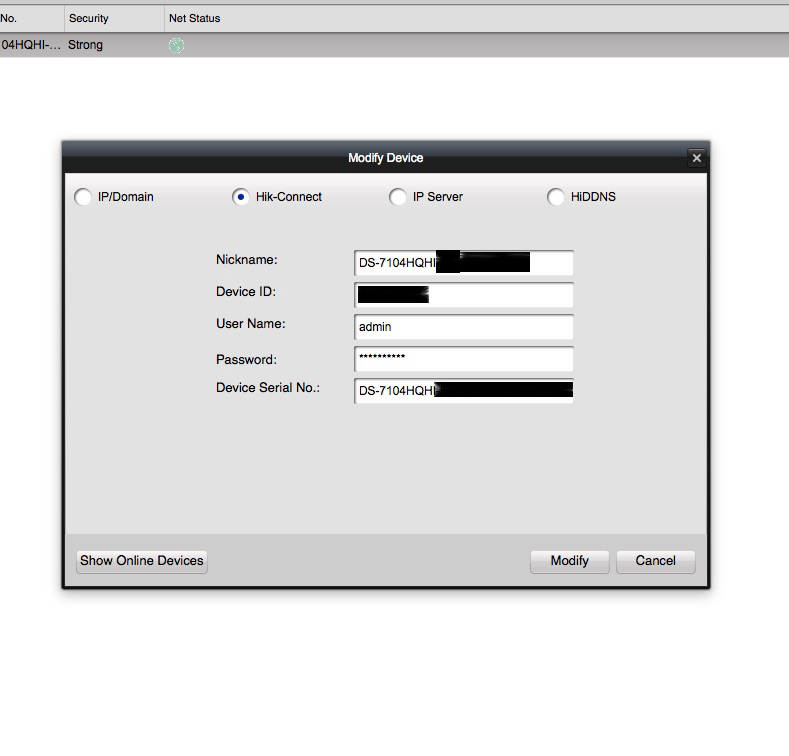This screenshot has width=789, height=756.
Task: Select the 04HQHI device row entry
Action: click(x=30, y=45)
